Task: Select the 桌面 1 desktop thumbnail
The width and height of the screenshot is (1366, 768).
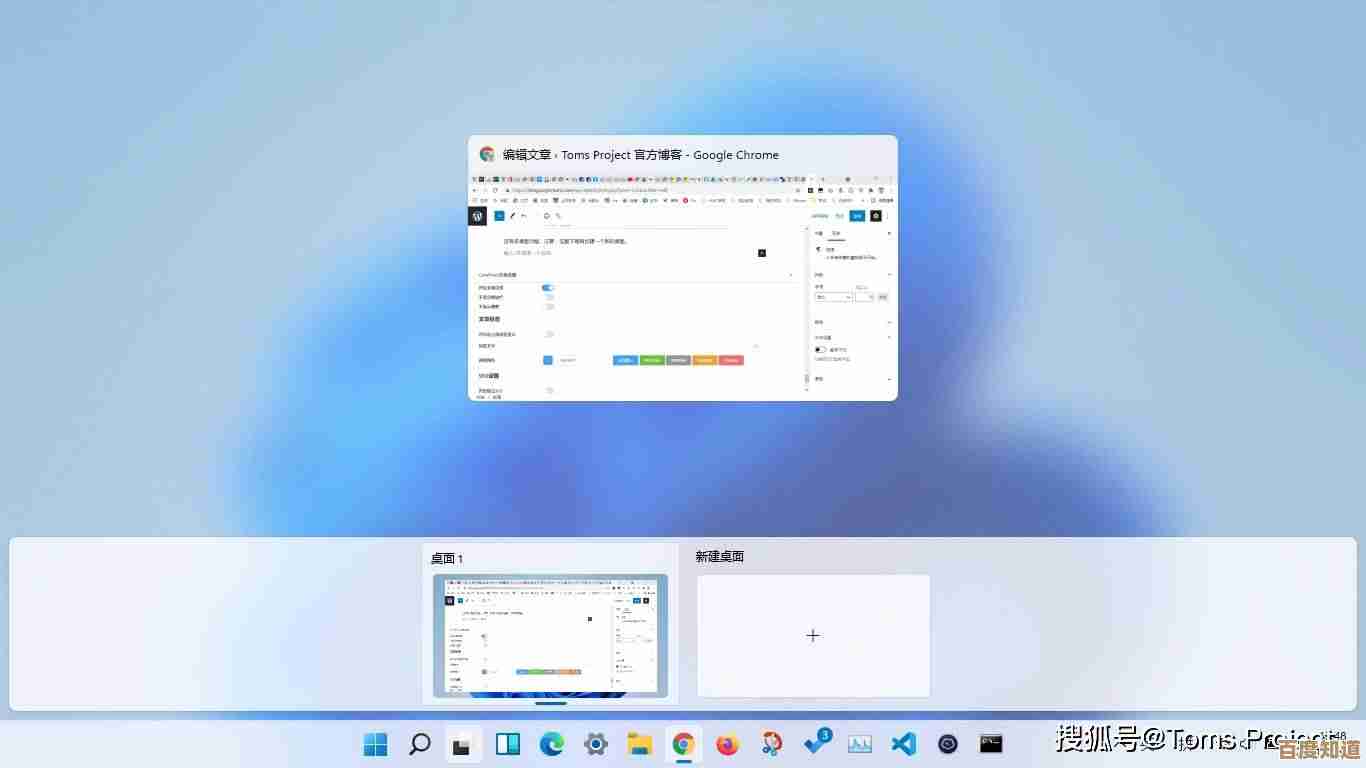Action: pos(550,635)
